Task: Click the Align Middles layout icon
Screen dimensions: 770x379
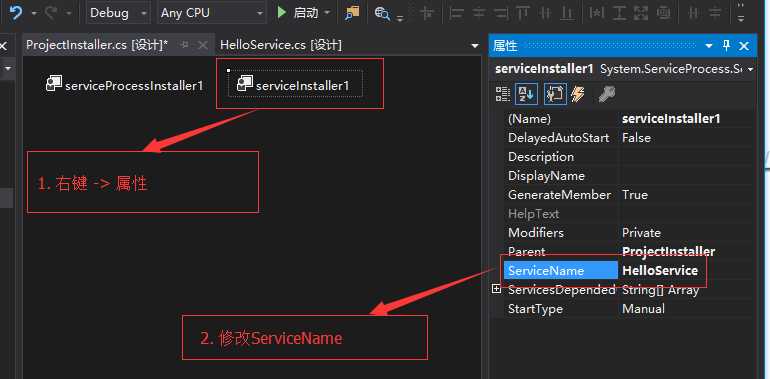Action: (546, 13)
